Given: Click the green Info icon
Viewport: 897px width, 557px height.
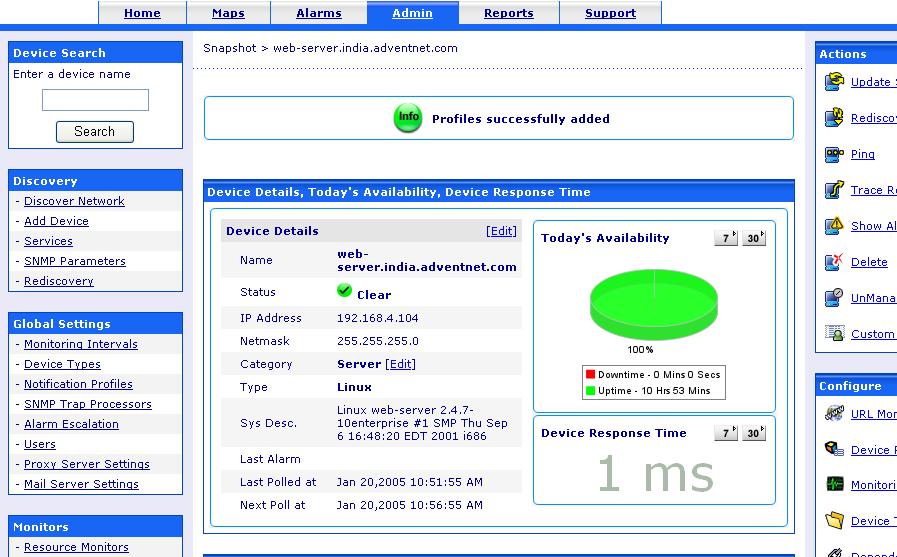Looking at the screenshot, I should click(x=407, y=118).
